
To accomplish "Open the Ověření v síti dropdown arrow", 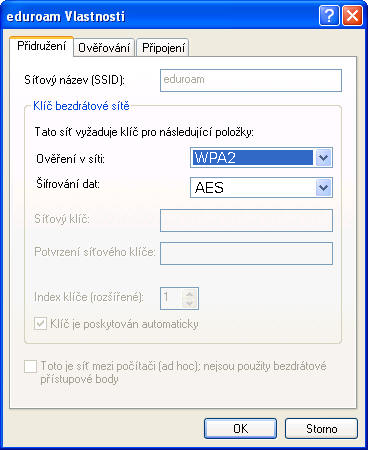I will (323, 157).
